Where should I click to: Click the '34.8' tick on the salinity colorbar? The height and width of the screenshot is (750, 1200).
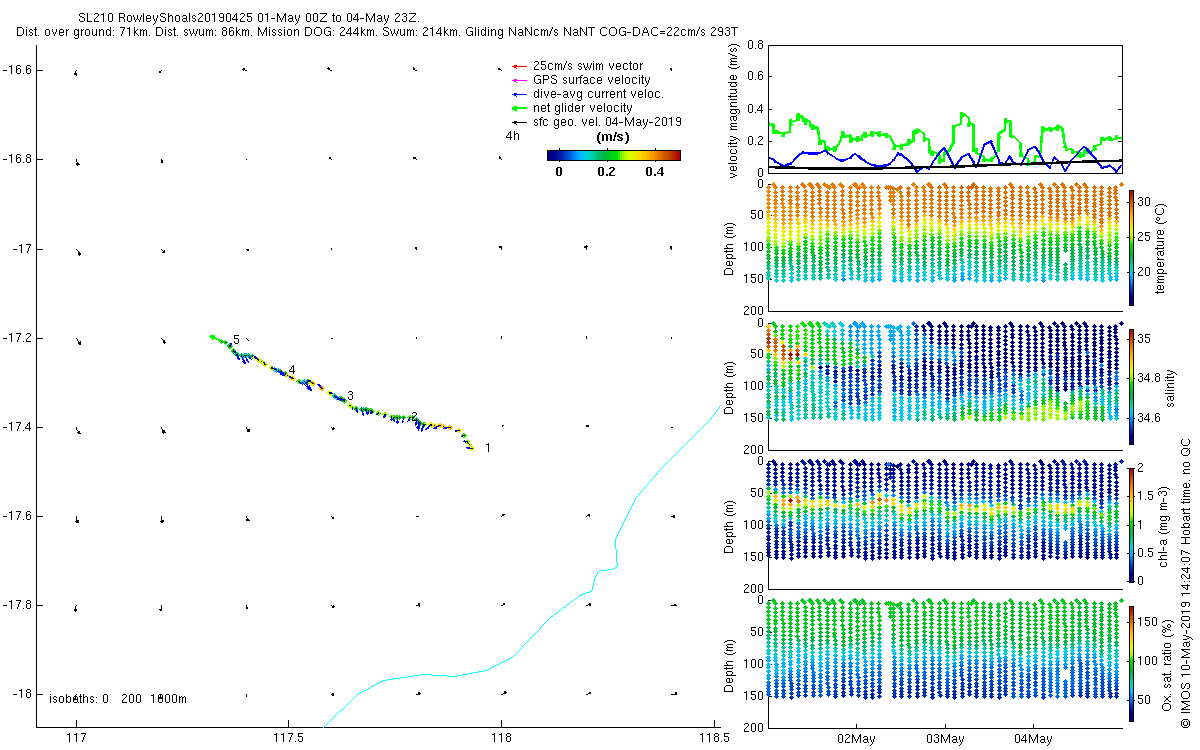1150,378
